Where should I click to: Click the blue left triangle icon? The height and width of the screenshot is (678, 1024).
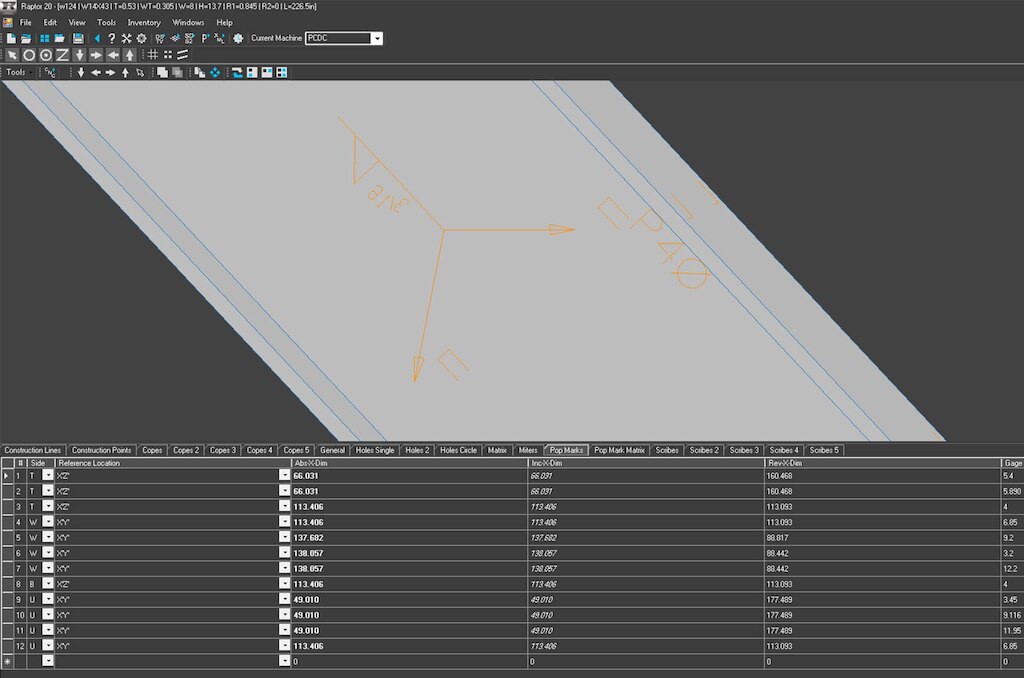point(97,38)
